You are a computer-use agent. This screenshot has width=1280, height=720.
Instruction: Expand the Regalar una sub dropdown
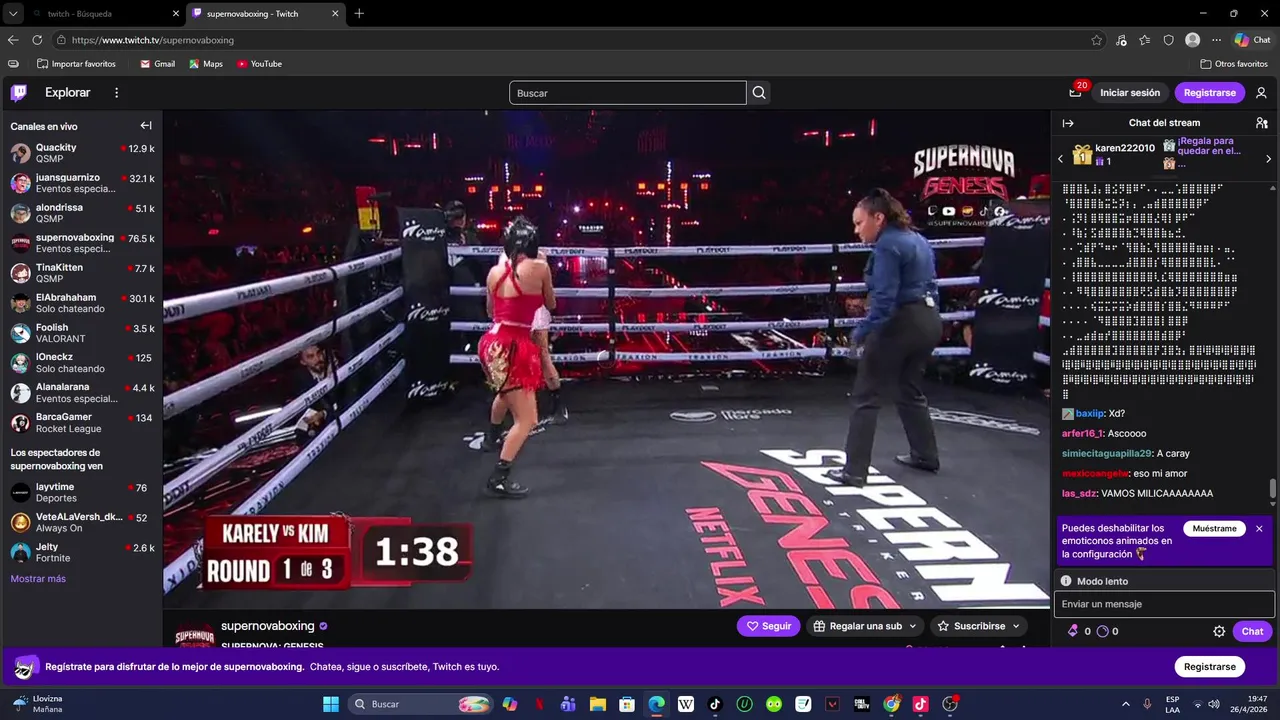(x=866, y=626)
